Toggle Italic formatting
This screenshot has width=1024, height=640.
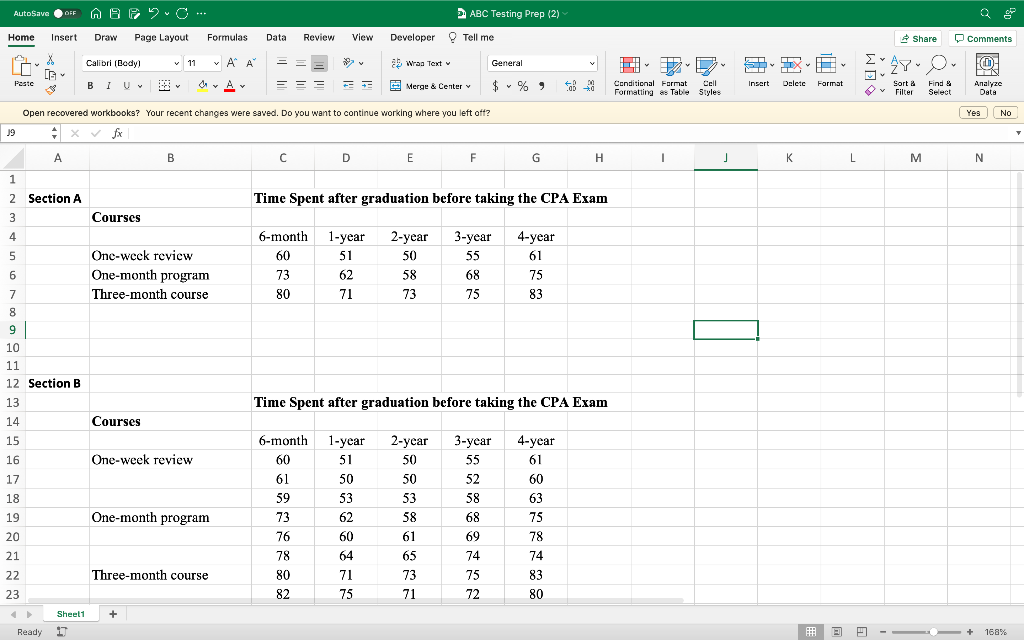pos(108,86)
